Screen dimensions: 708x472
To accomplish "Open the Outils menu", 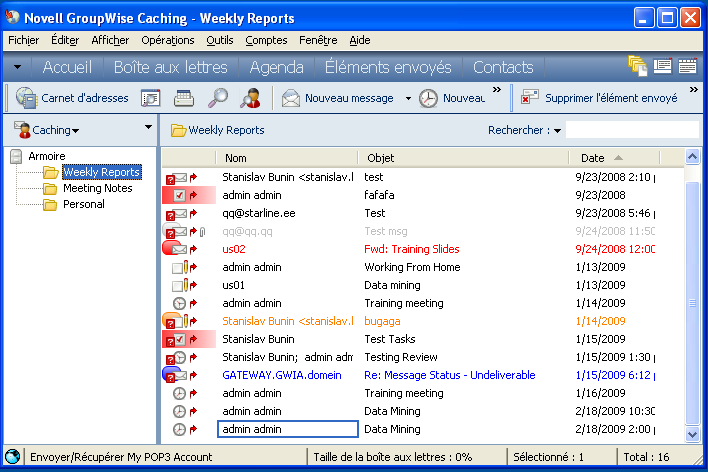I will click(x=220, y=40).
